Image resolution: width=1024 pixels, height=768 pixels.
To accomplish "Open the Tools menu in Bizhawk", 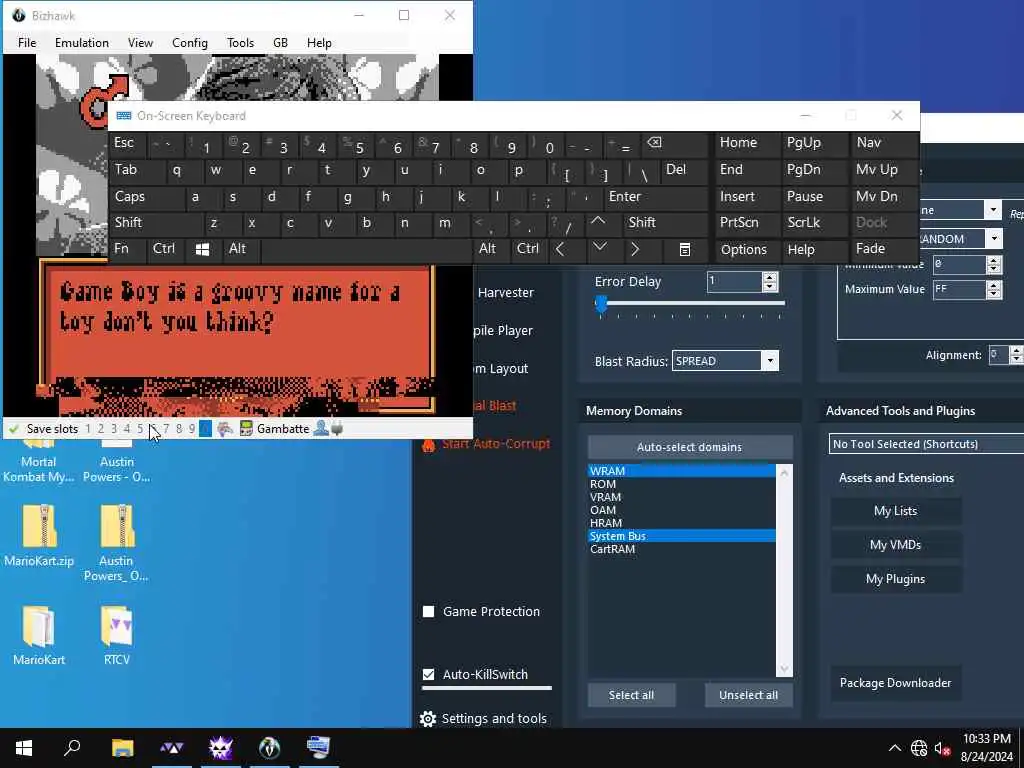I will (240, 43).
